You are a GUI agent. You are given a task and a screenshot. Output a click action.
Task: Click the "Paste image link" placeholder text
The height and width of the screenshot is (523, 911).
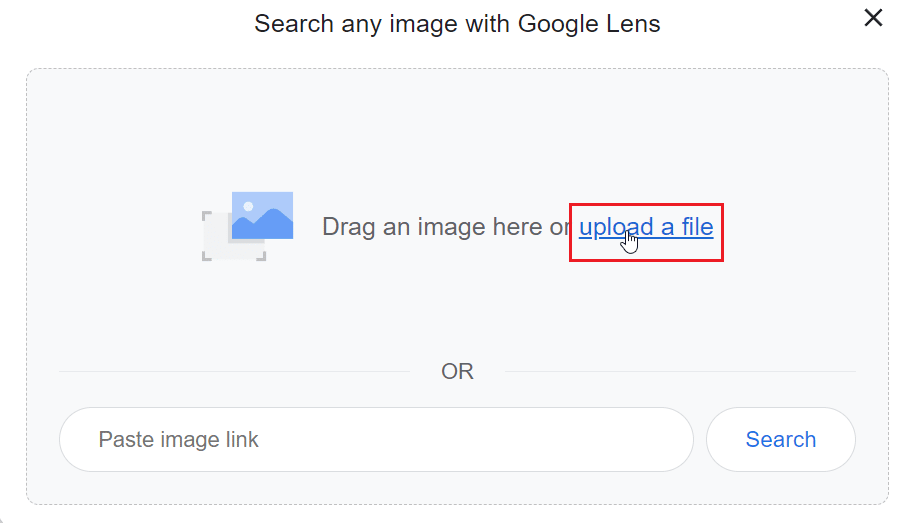[x=179, y=440]
